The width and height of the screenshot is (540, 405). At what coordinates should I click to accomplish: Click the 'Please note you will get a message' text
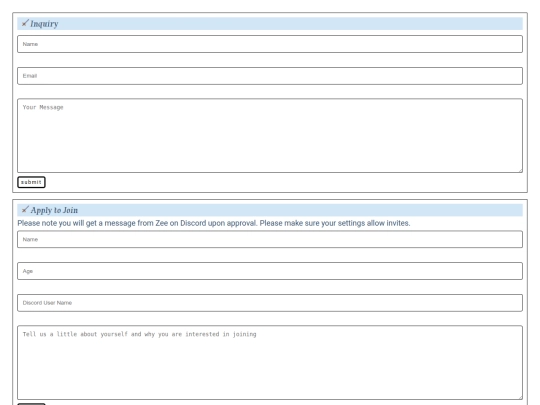tap(214, 223)
